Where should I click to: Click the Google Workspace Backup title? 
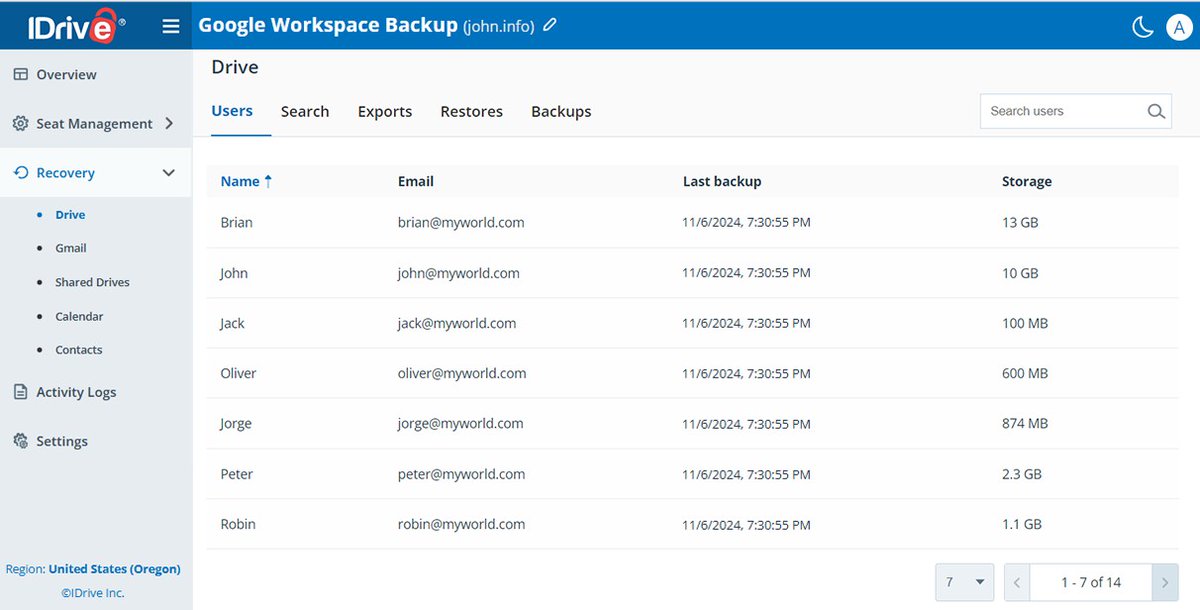(328, 25)
